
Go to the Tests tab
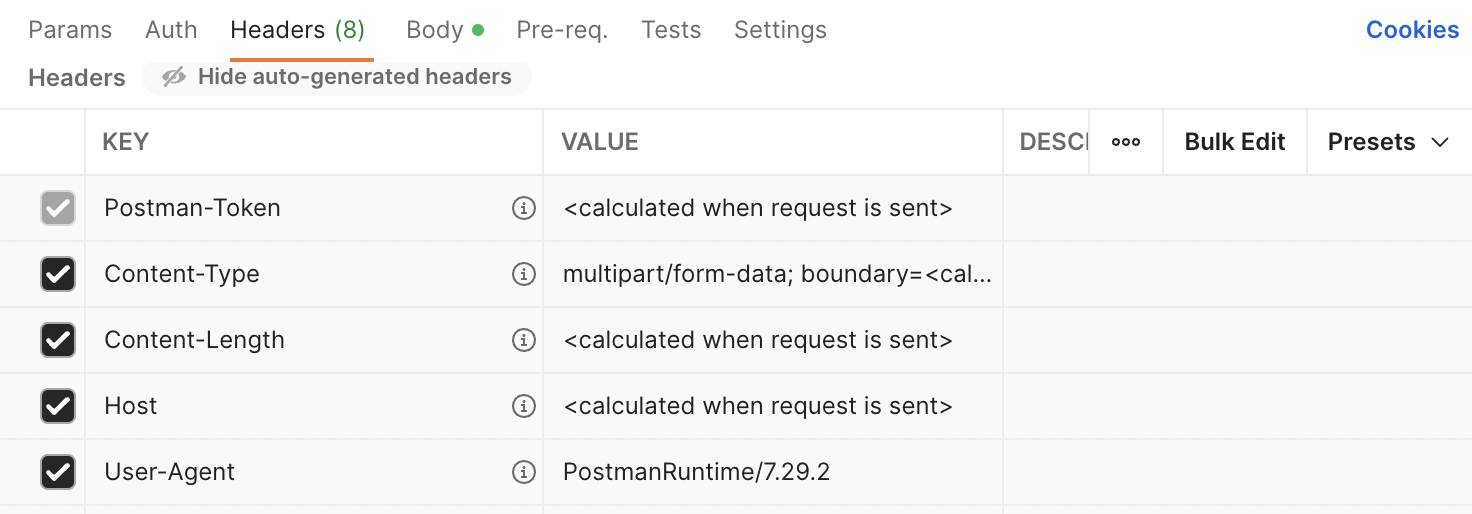point(671,30)
